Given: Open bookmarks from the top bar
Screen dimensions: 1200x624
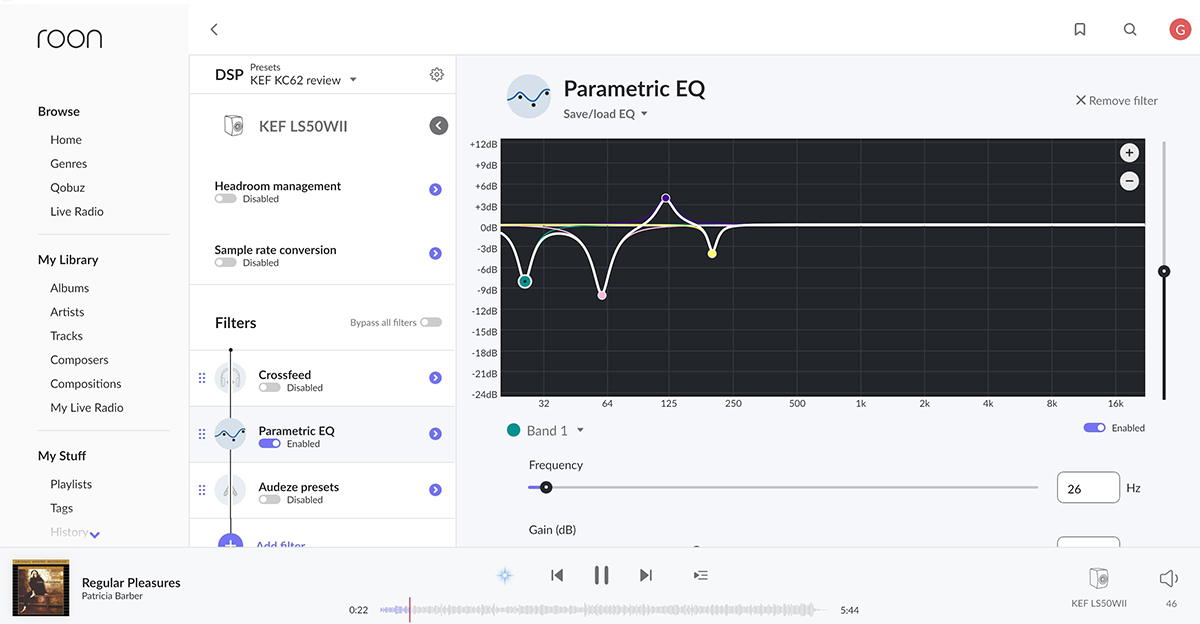Looking at the screenshot, I should pyautogui.click(x=1080, y=30).
